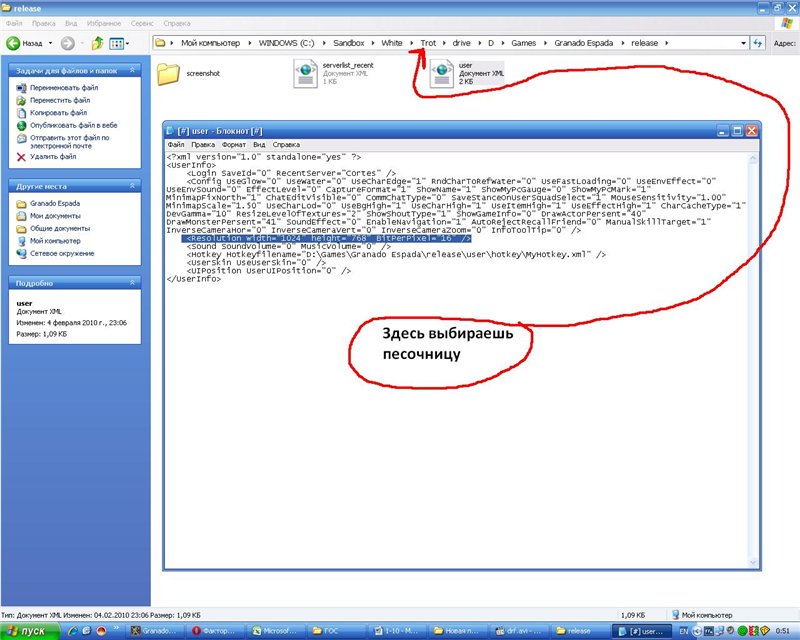
Task: Open Notepad's Формат menu
Action: (234, 144)
